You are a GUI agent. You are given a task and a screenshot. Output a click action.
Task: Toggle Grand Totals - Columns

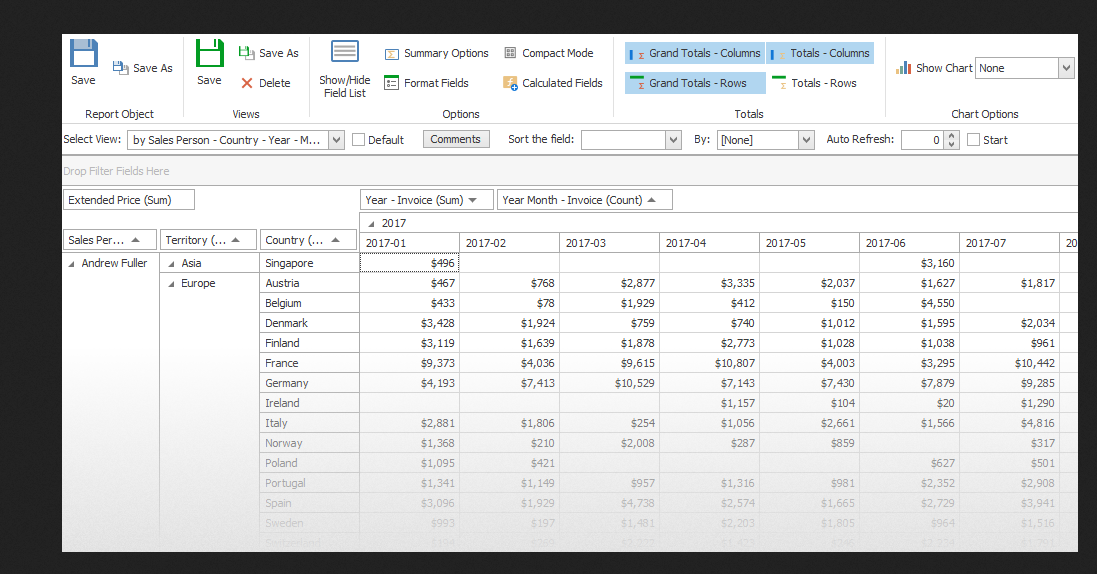click(695, 54)
